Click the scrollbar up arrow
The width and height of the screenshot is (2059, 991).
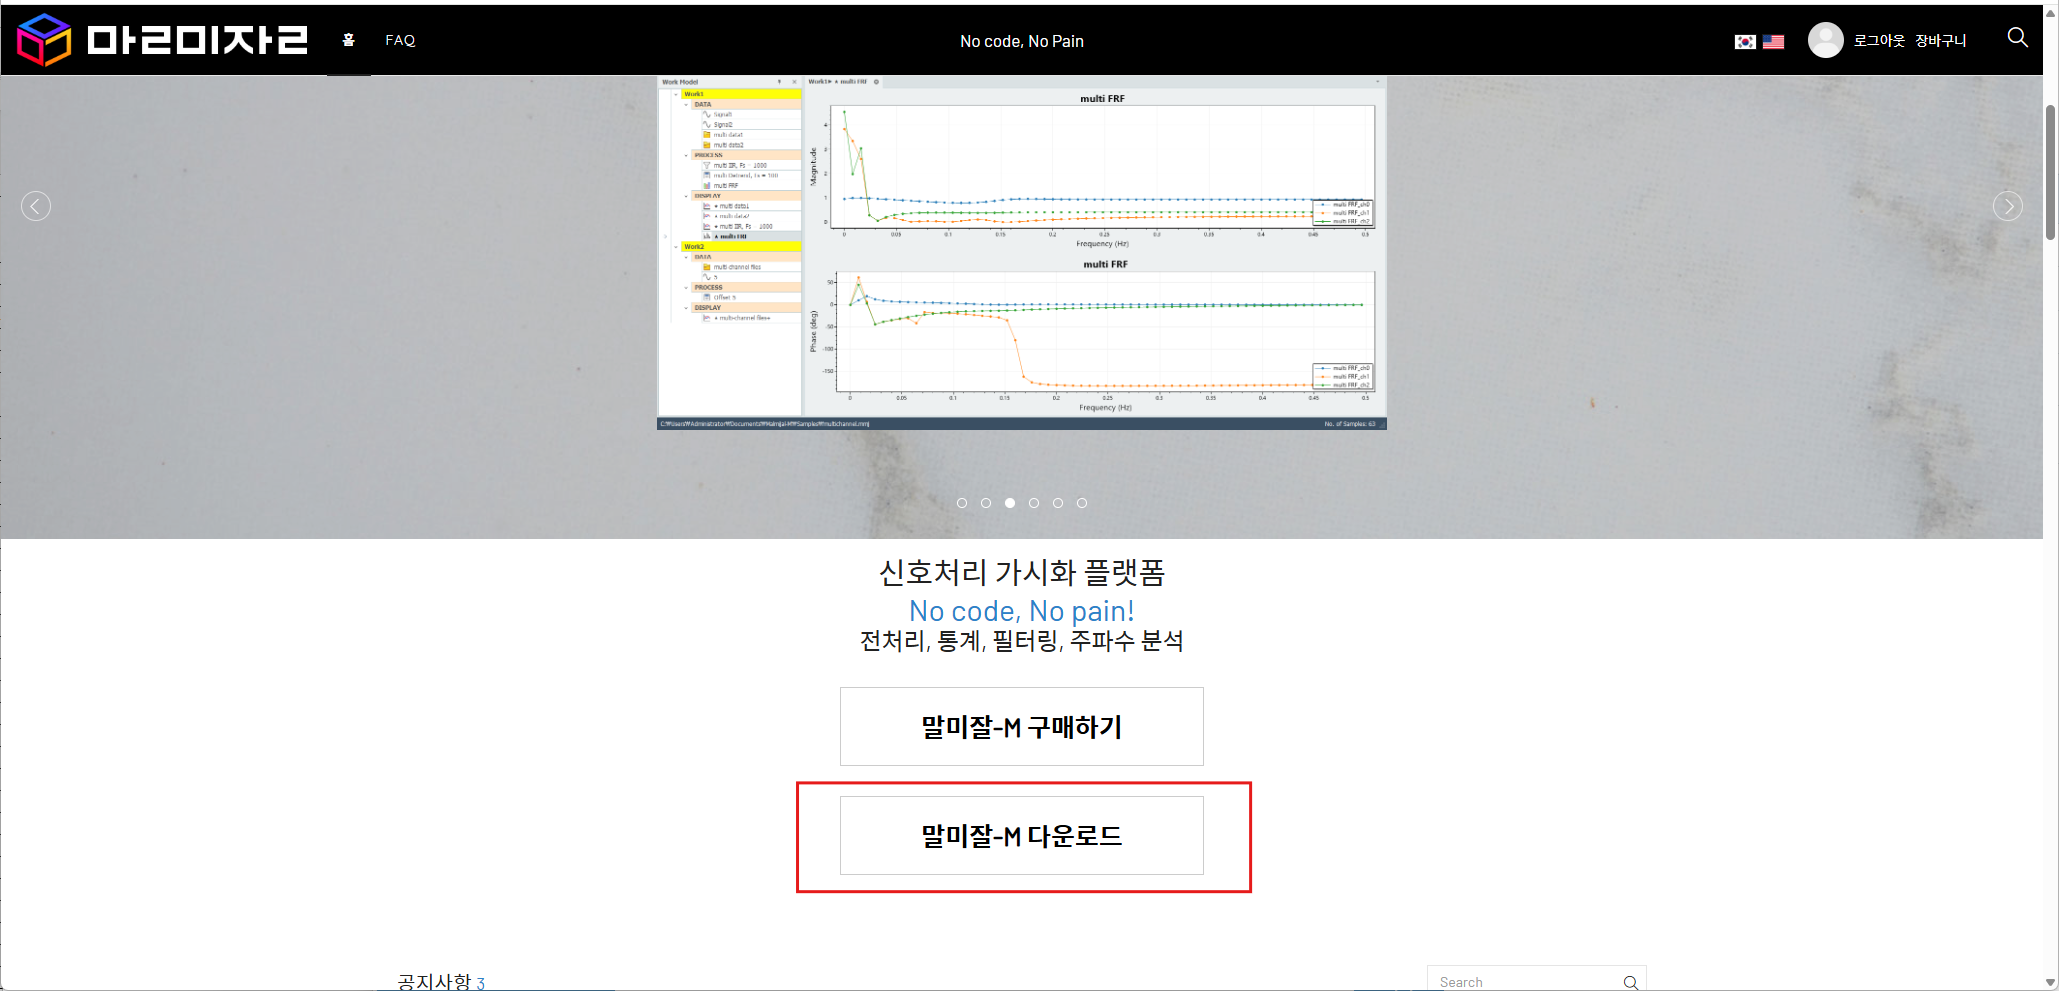coord(2051,13)
